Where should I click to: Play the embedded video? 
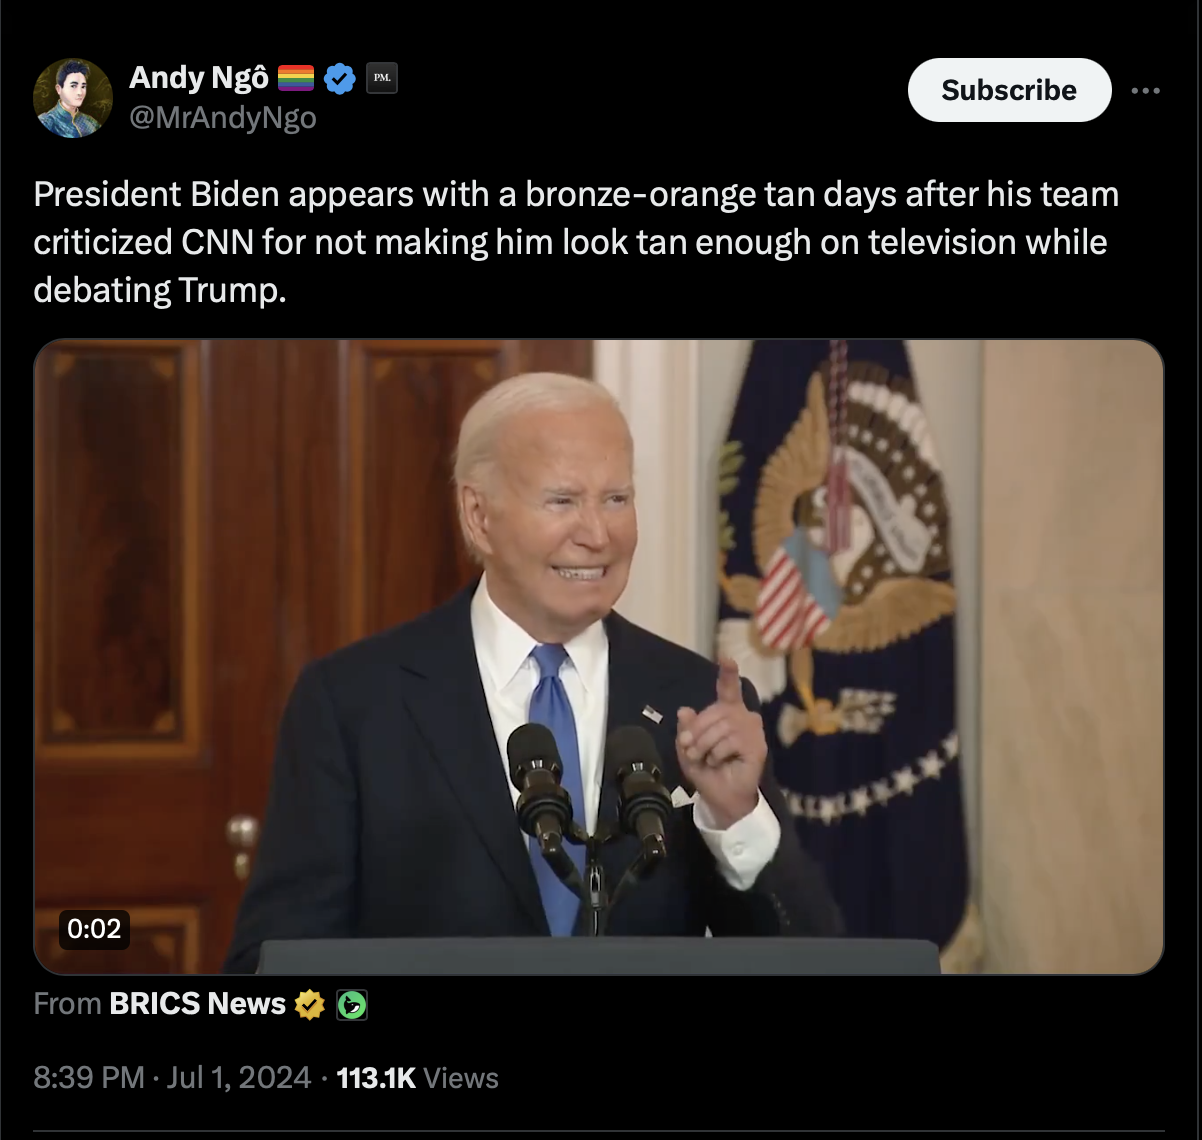tap(599, 657)
